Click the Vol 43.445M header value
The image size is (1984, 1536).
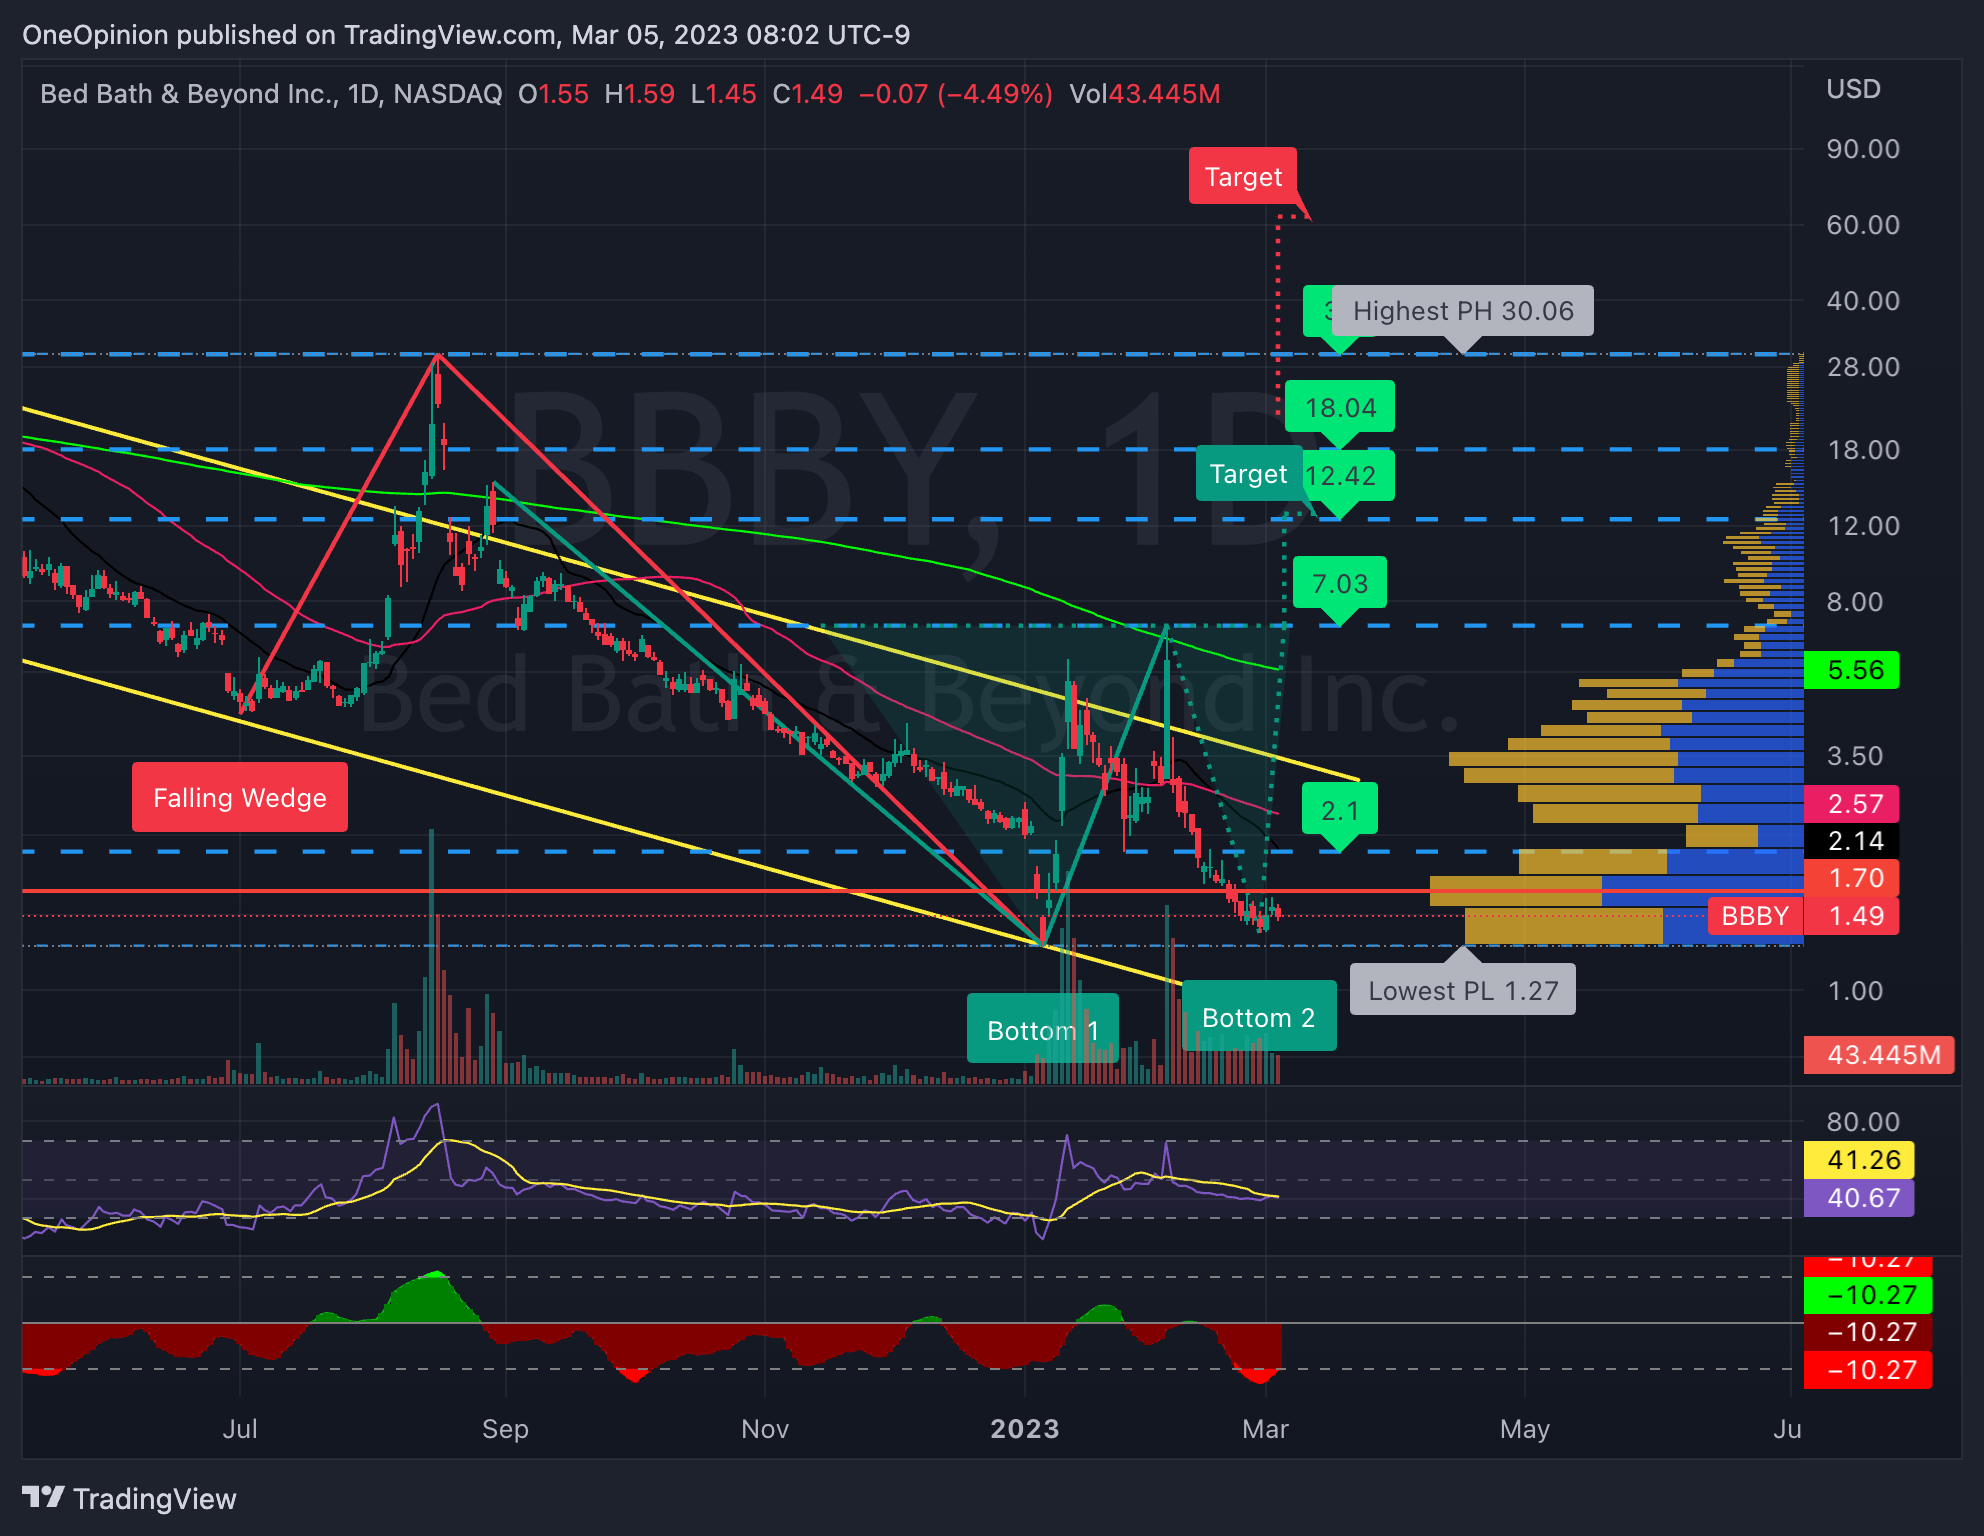tap(1145, 94)
